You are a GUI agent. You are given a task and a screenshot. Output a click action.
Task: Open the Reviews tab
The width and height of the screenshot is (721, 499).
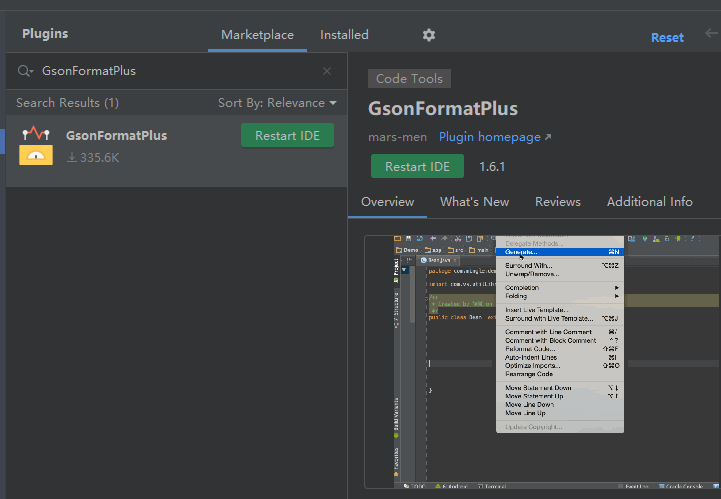(x=557, y=202)
